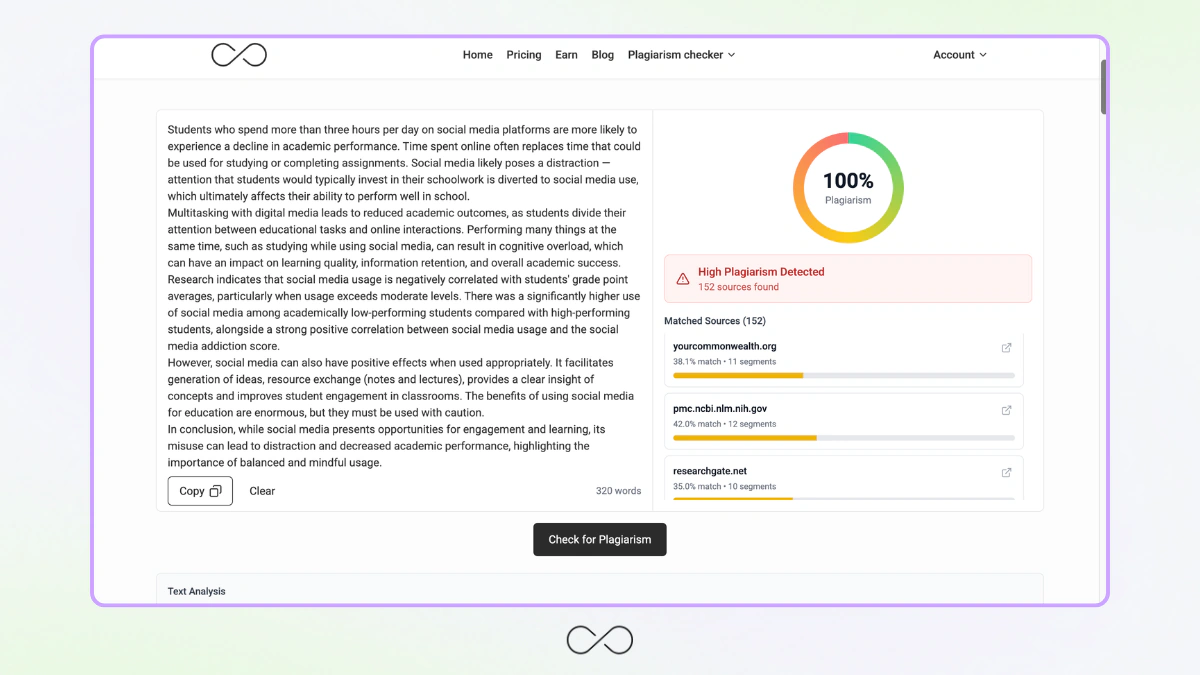Select the researchgate.net source name
Image resolution: width=1200 pixels, height=675 pixels.
tap(710, 470)
